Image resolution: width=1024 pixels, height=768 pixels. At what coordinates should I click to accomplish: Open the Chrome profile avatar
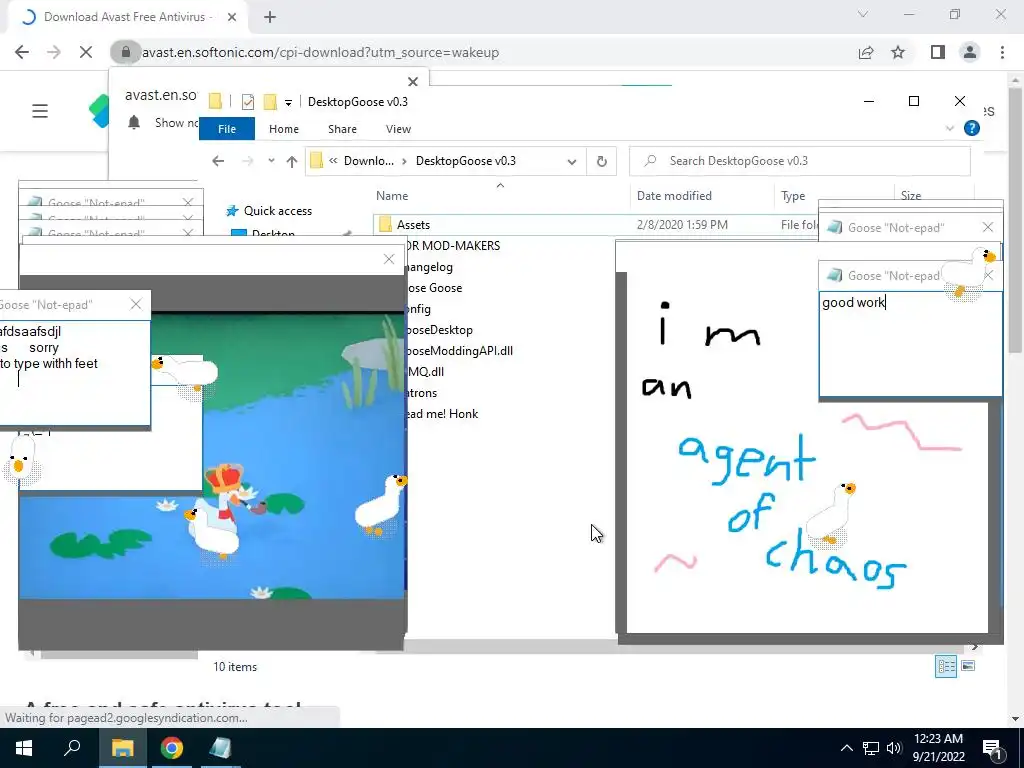click(970, 52)
